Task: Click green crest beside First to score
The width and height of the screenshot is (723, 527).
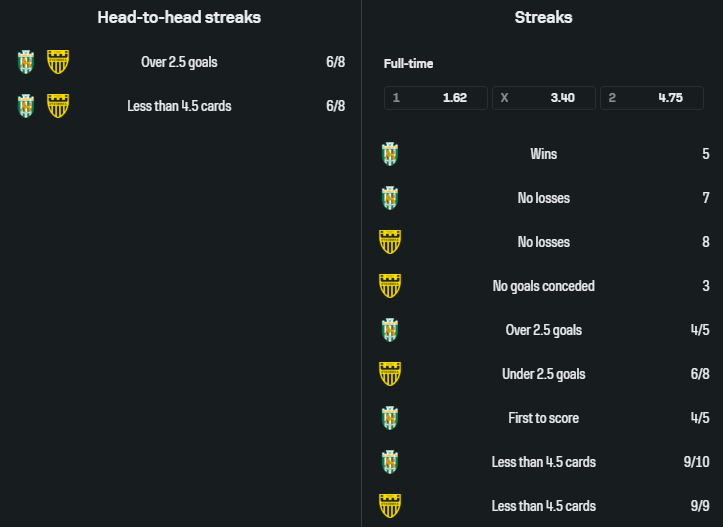Action: point(390,418)
